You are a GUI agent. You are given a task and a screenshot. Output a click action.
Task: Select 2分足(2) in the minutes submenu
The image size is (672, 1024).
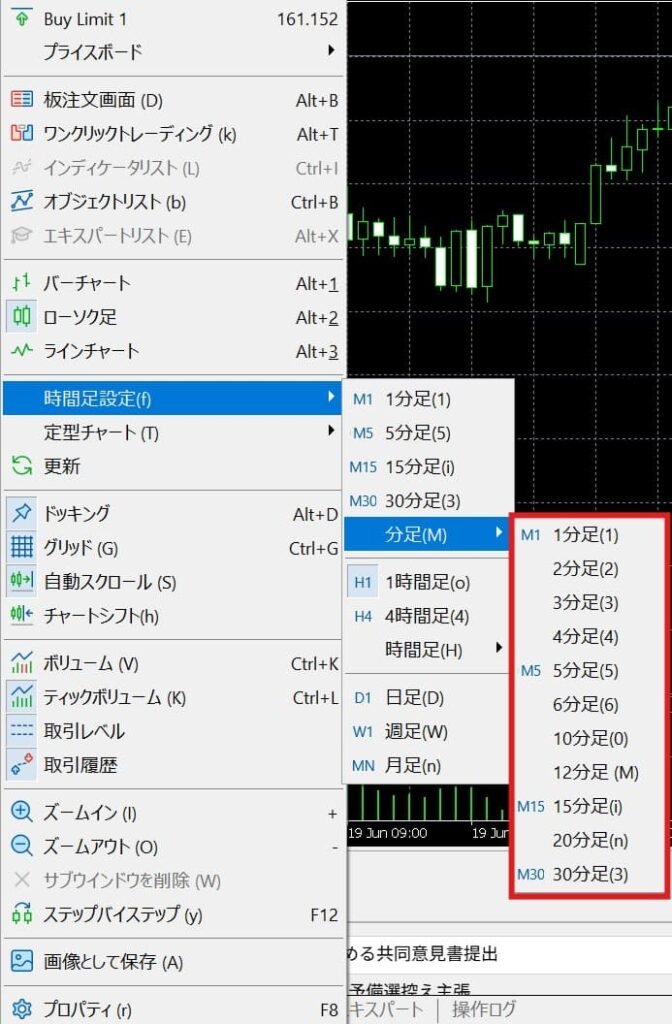coord(589,569)
